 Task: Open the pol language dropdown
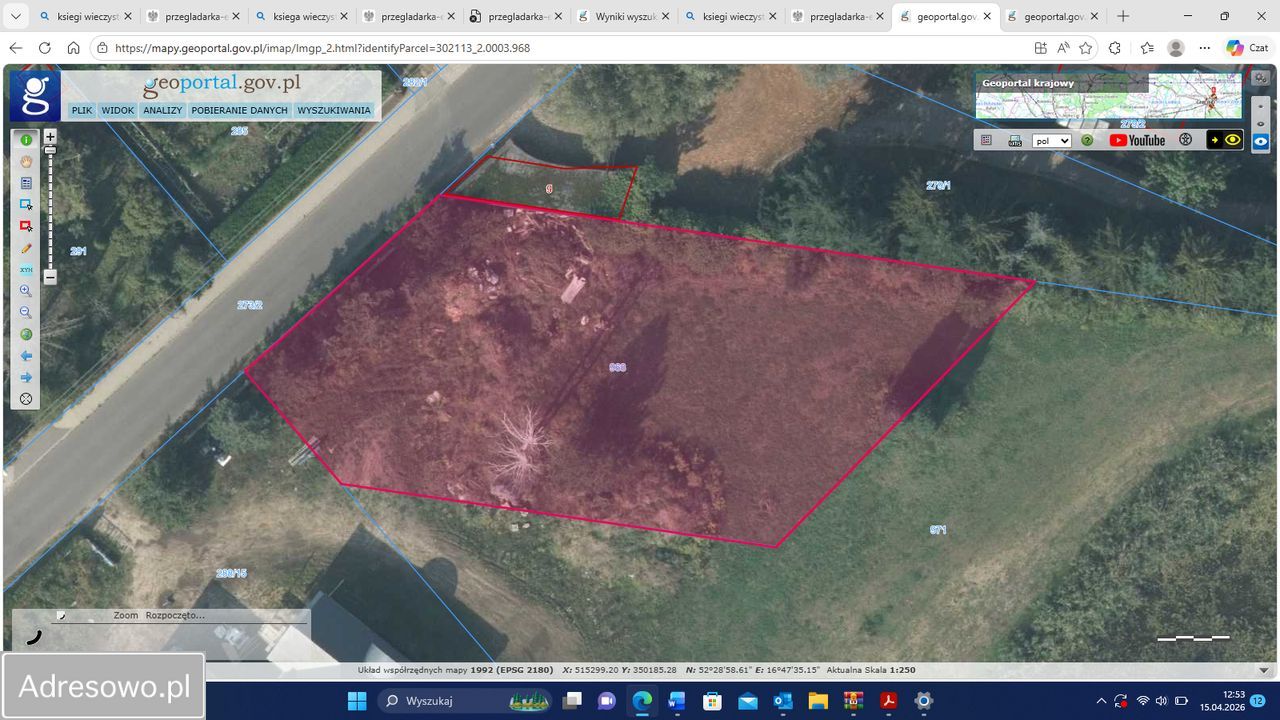click(x=1051, y=141)
